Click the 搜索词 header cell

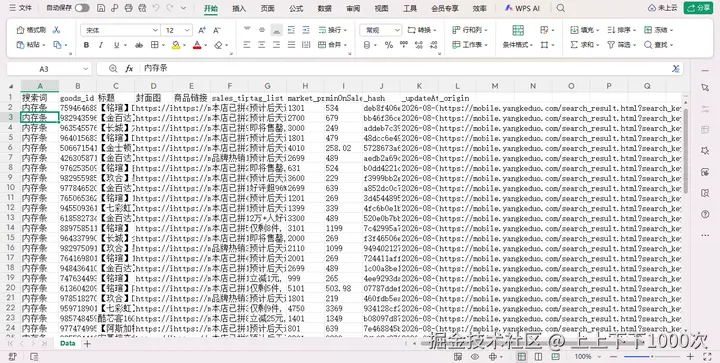tap(40, 98)
